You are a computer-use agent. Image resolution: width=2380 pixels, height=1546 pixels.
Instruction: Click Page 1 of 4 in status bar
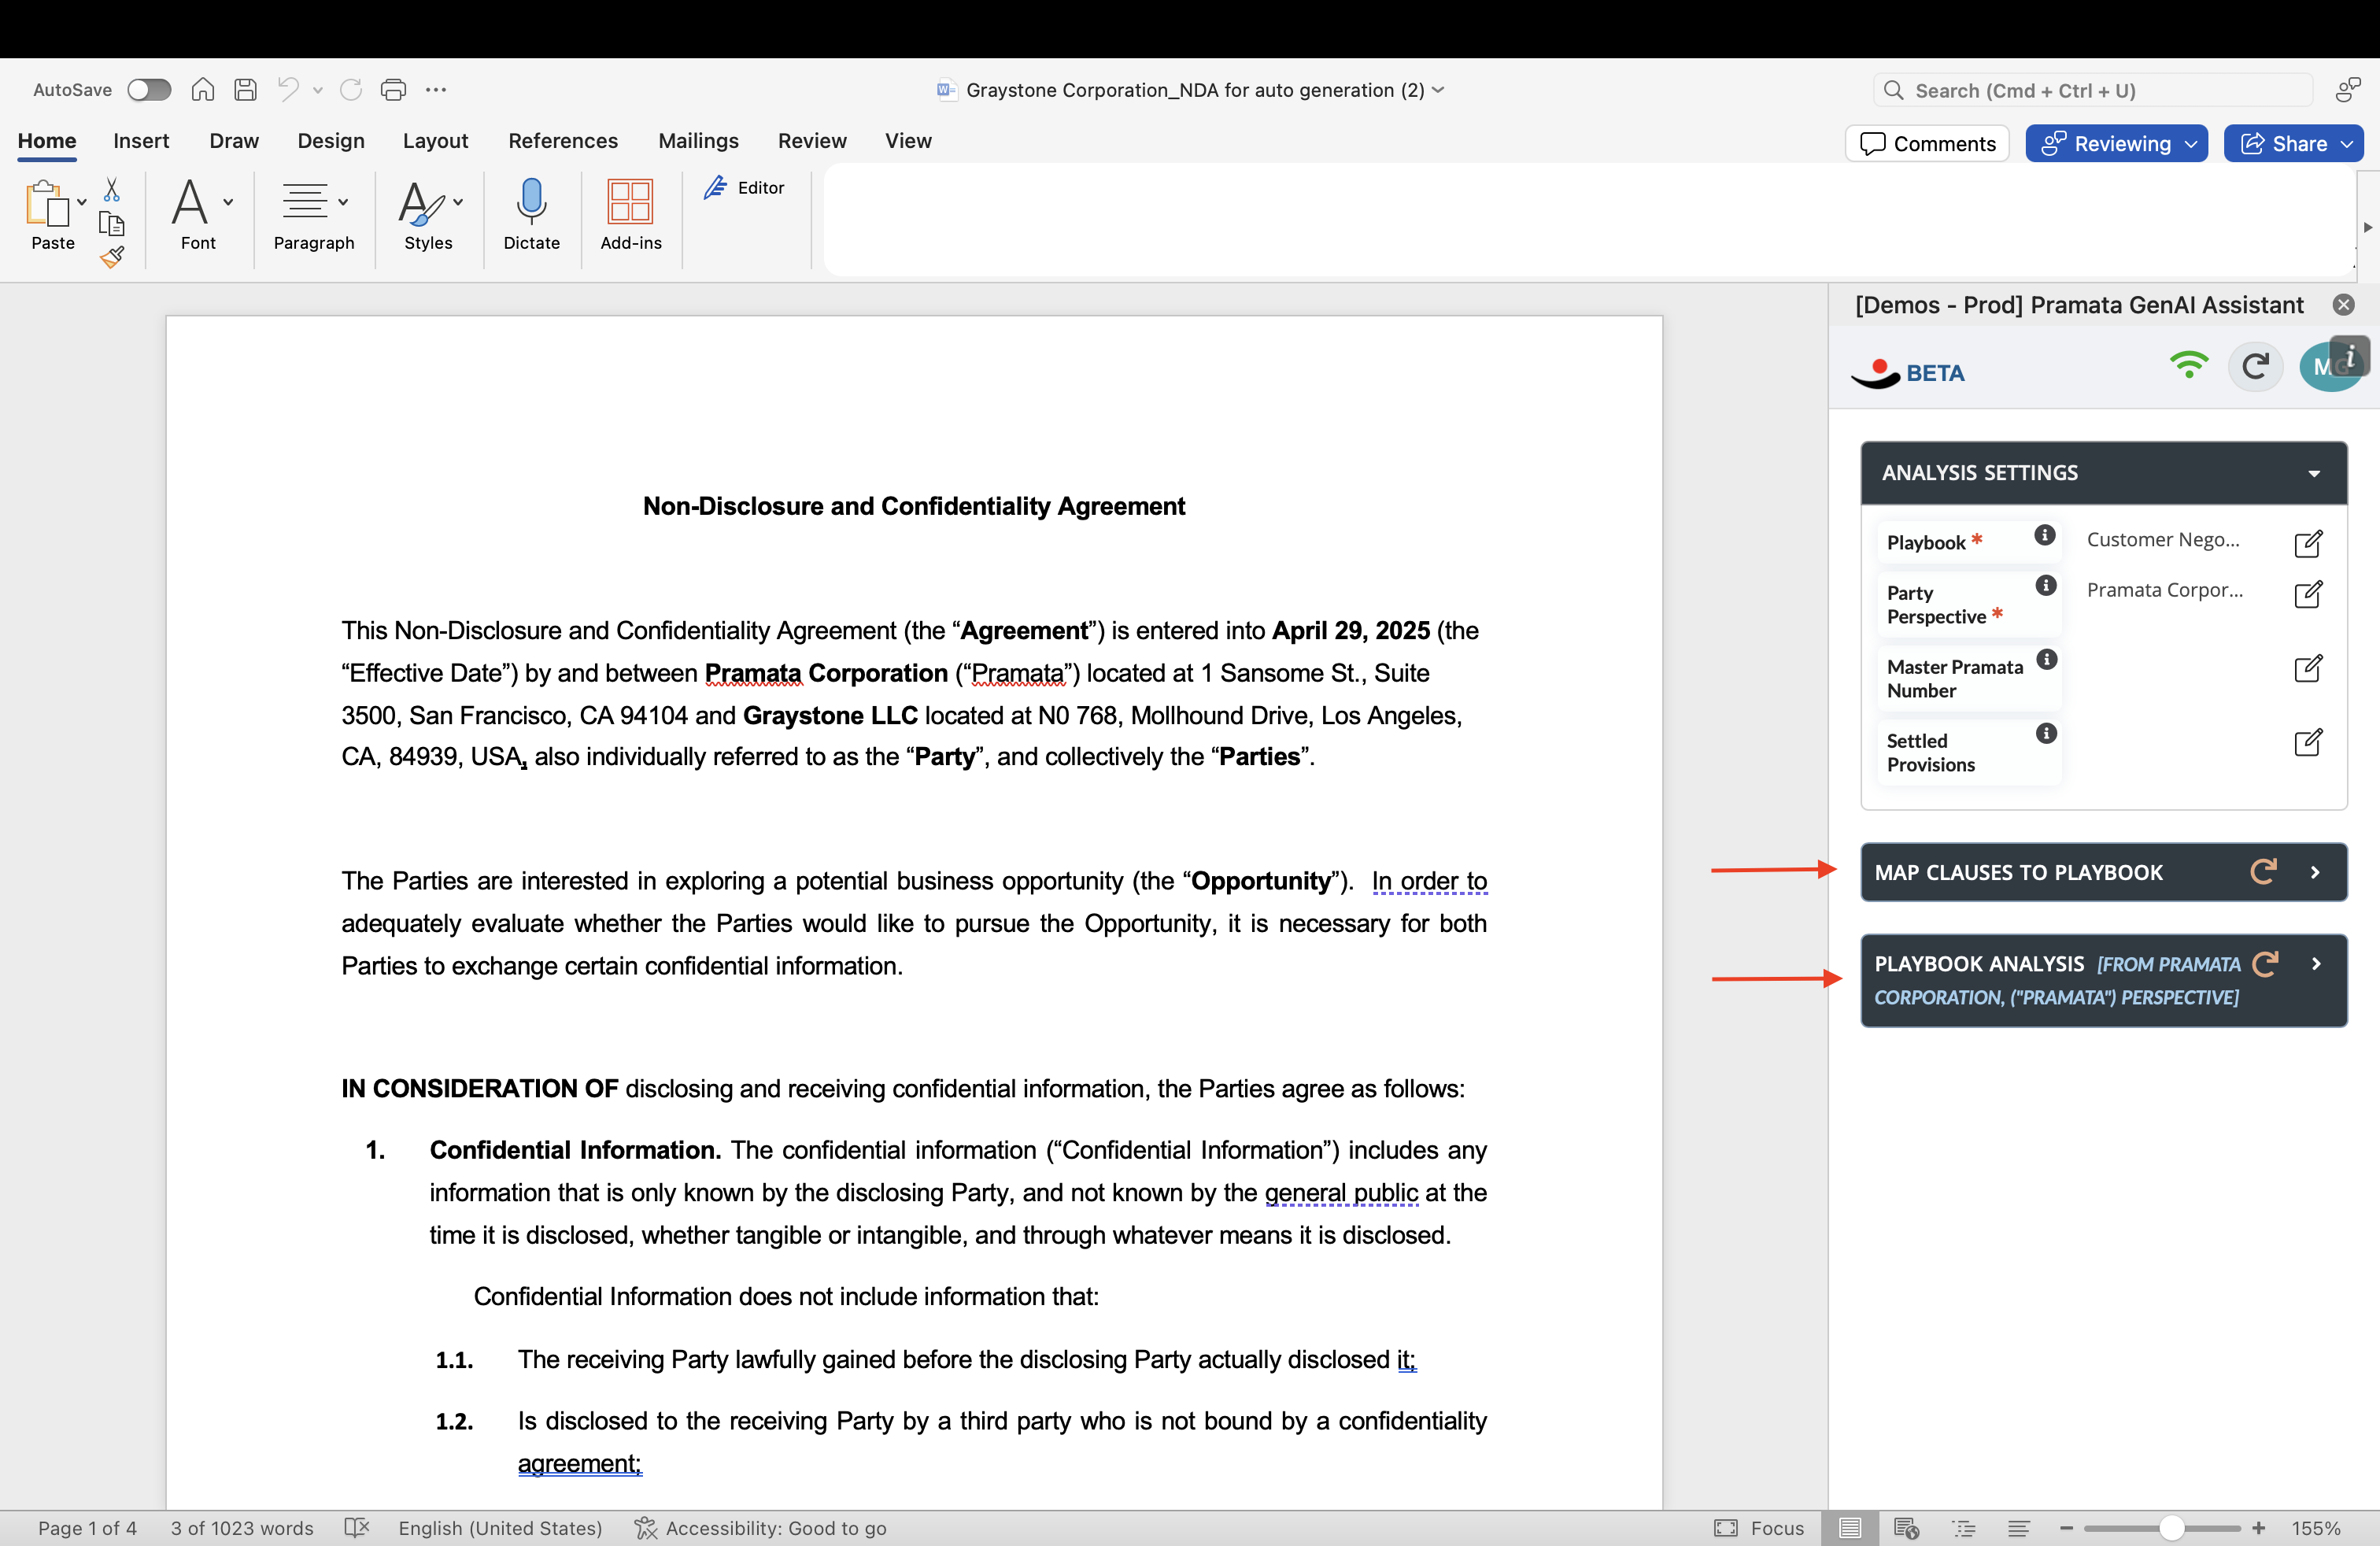[87, 1528]
